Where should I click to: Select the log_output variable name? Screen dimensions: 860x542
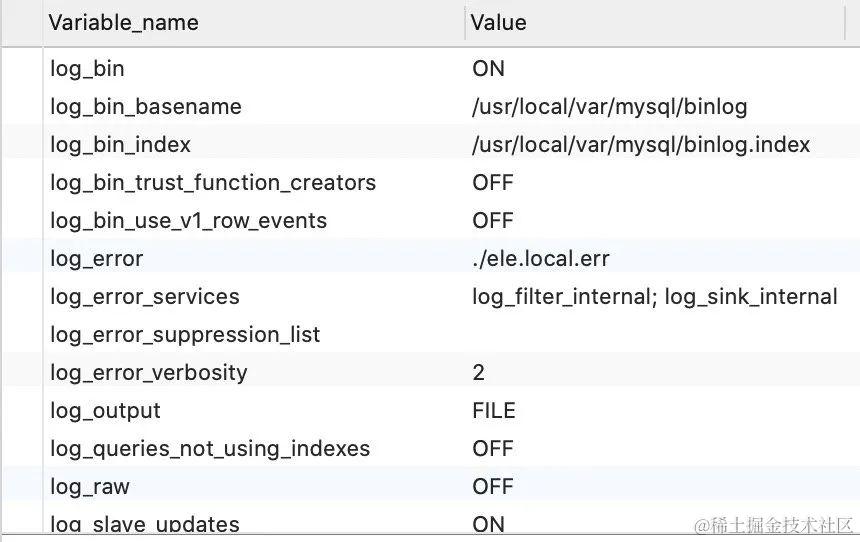tap(106, 411)
